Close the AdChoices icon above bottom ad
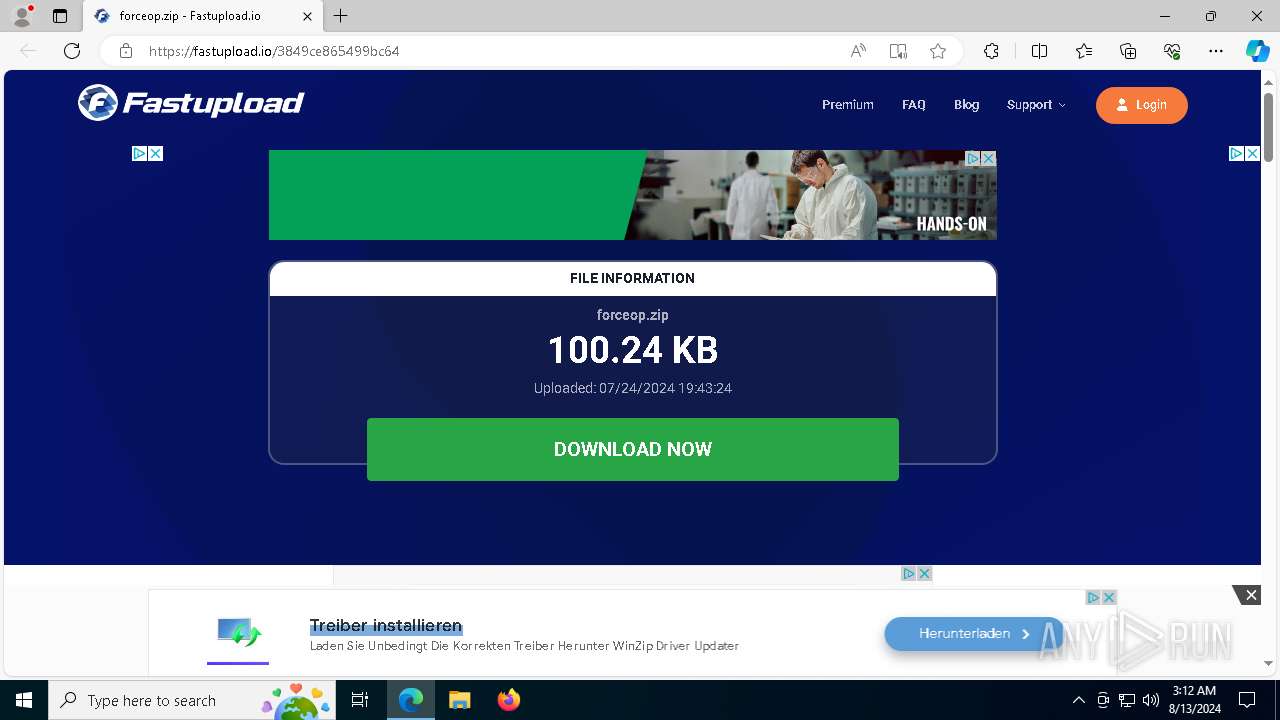Image resolution: width=1280 pixels, height=720 pixels. pos(924,574)
